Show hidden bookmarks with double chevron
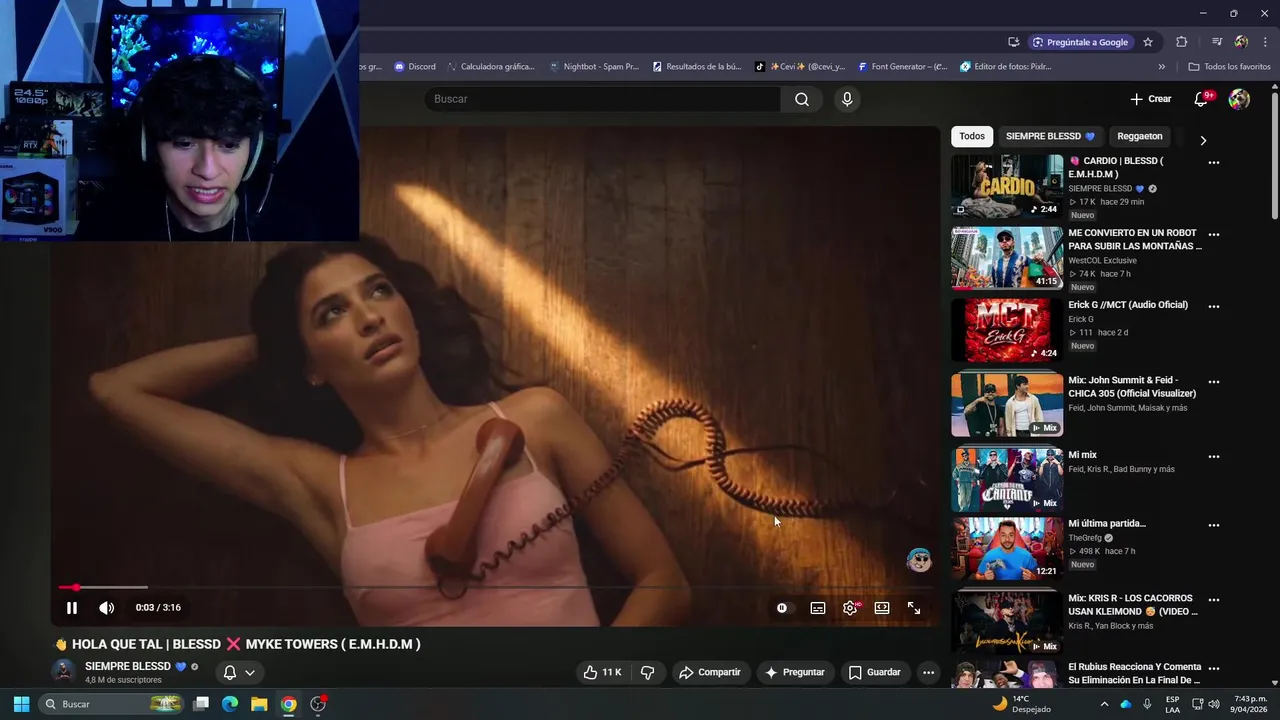 [x=1162, y=67]
